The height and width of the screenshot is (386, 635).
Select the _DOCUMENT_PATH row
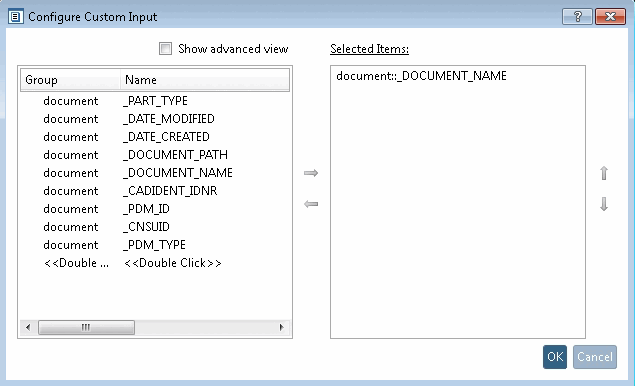click(155, 155)
